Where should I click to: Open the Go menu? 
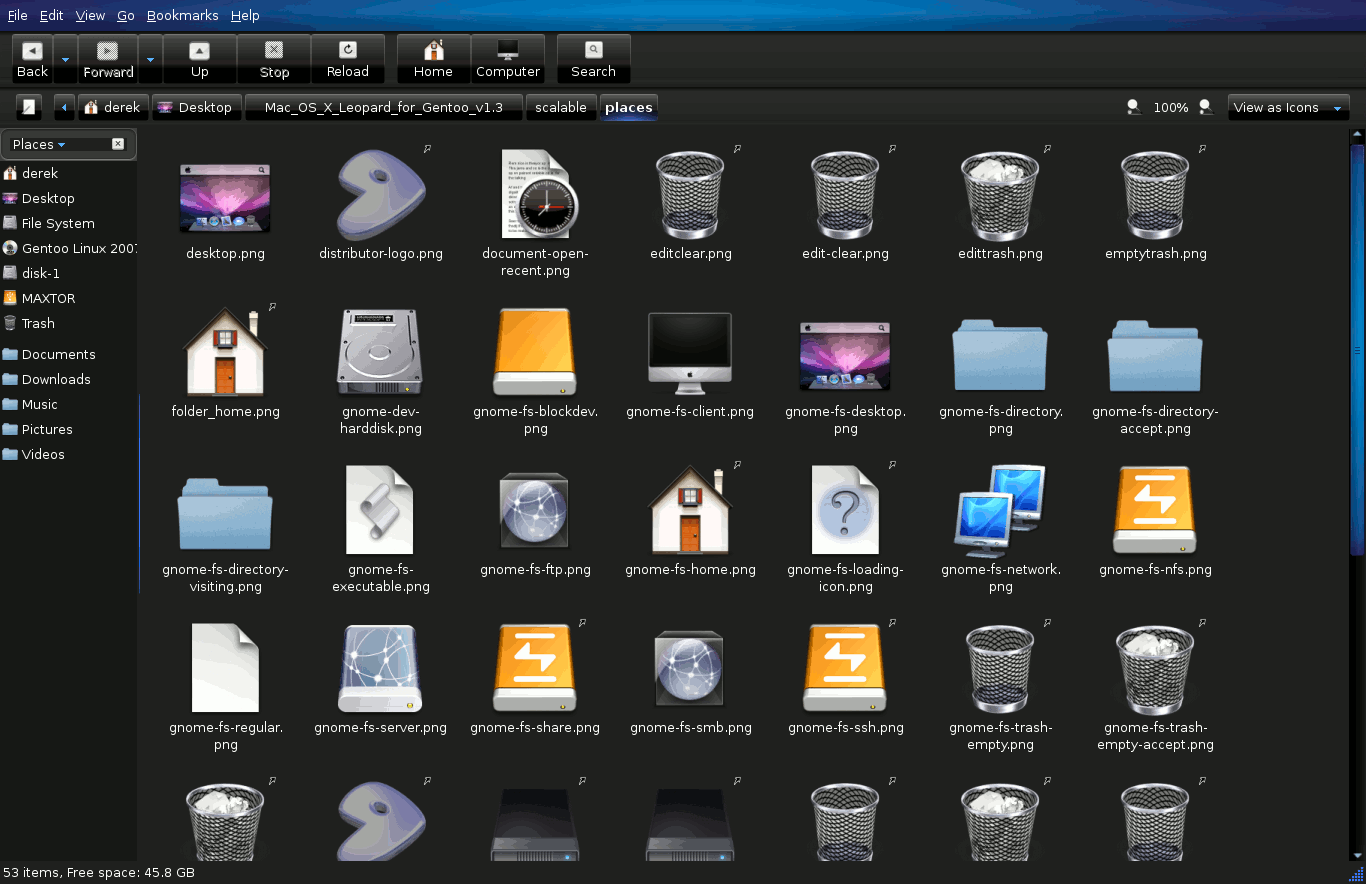pyautogui.click(x=126, y=15)
